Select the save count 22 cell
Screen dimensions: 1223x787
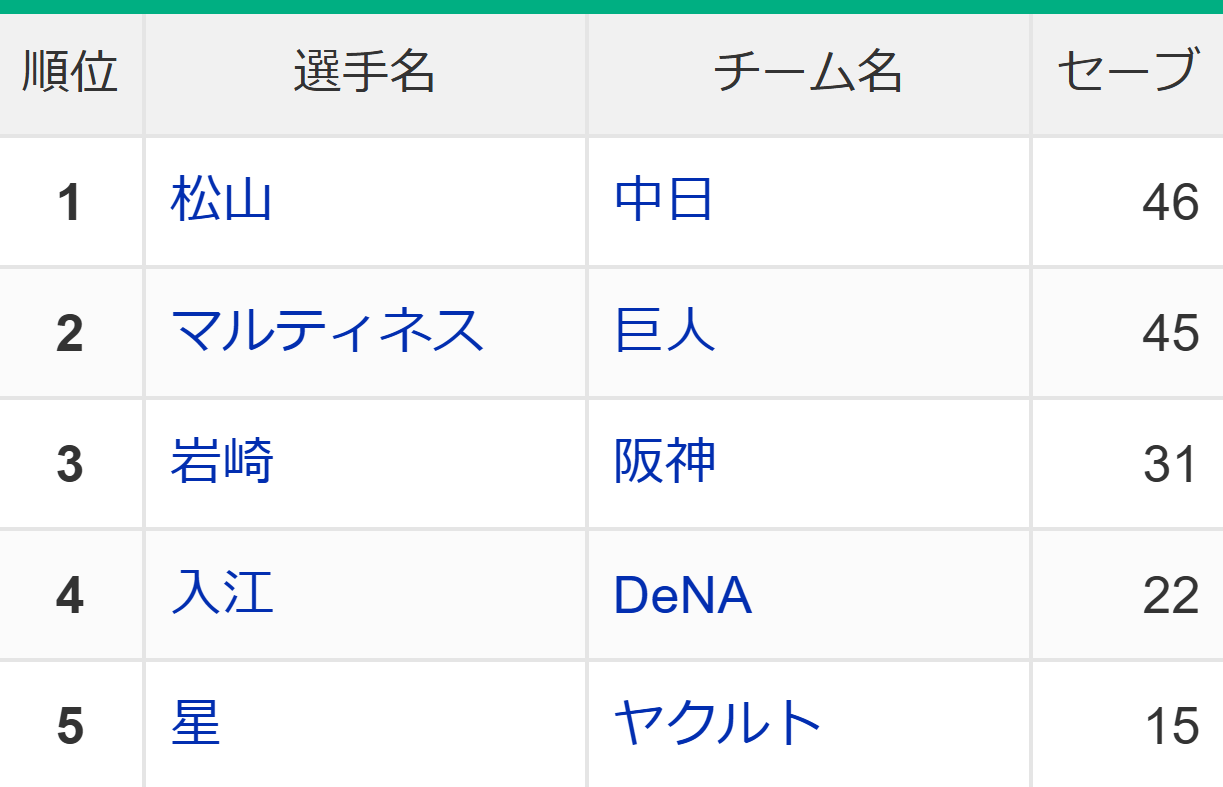tap(1128, 595)
